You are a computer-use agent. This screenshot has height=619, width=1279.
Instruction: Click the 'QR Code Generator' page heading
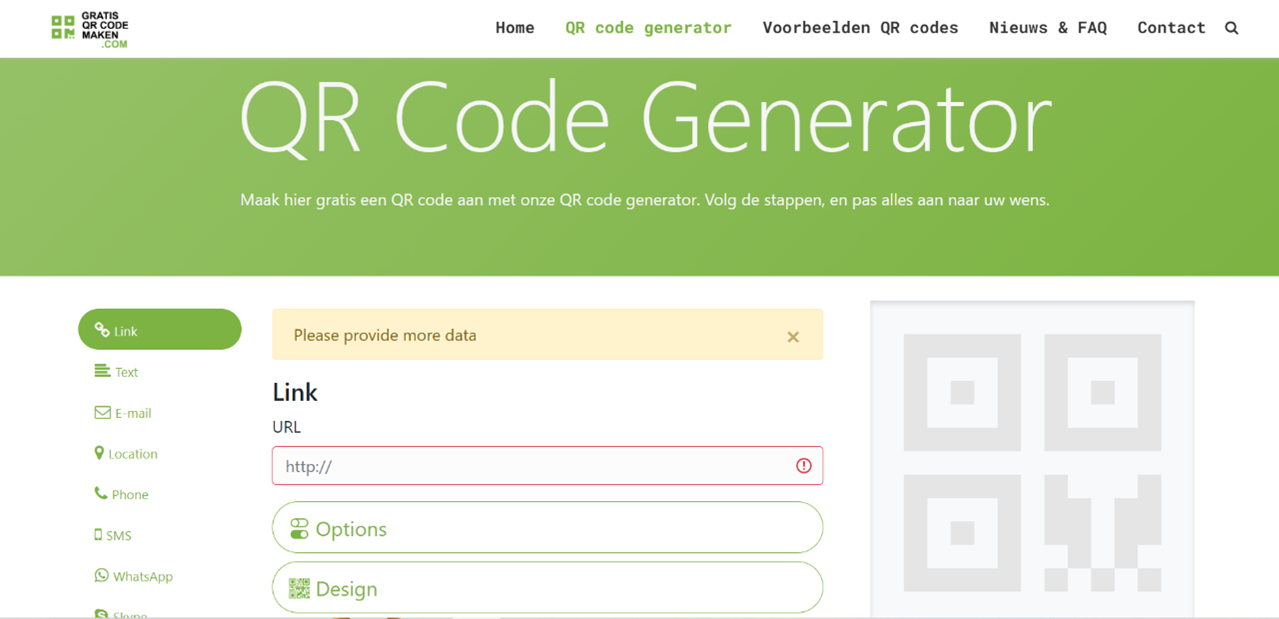646,117
